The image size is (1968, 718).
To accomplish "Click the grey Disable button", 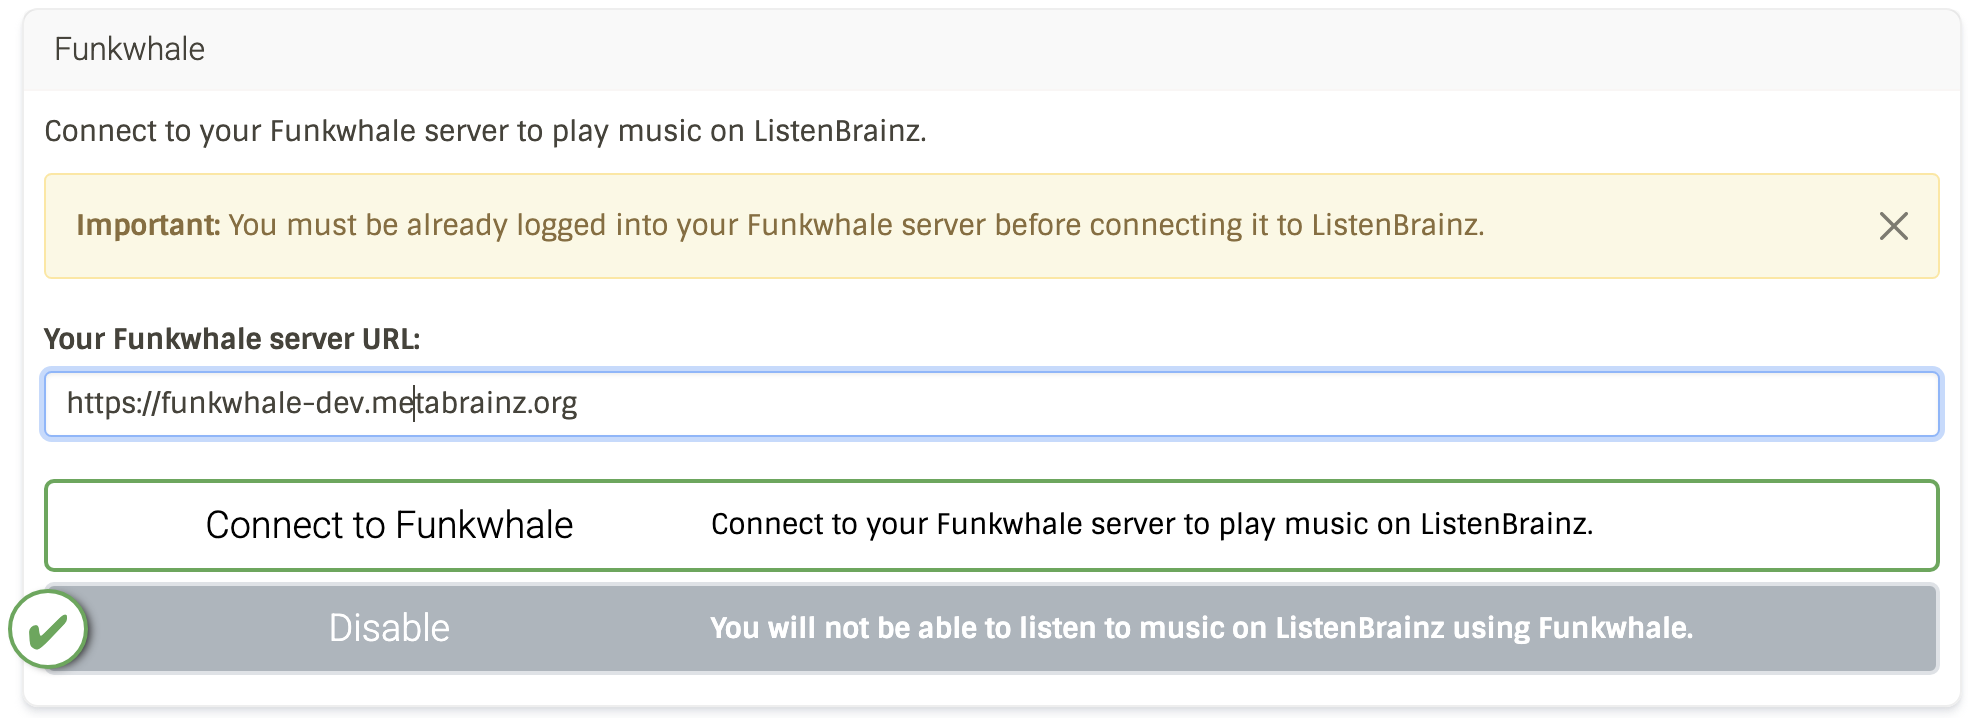I will pyautogui.click(x=991, y=628).
